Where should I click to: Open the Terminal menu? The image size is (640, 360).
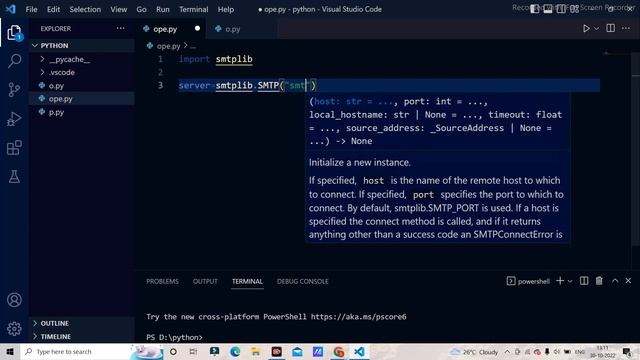193,9
